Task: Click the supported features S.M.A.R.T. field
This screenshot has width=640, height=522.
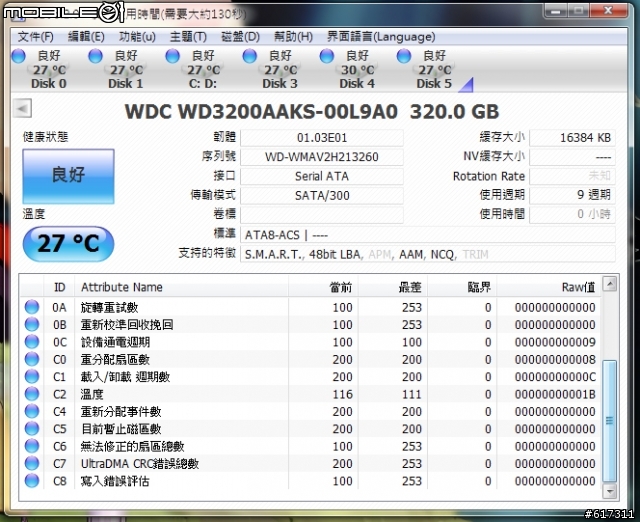Action: (x=428, y=254)
